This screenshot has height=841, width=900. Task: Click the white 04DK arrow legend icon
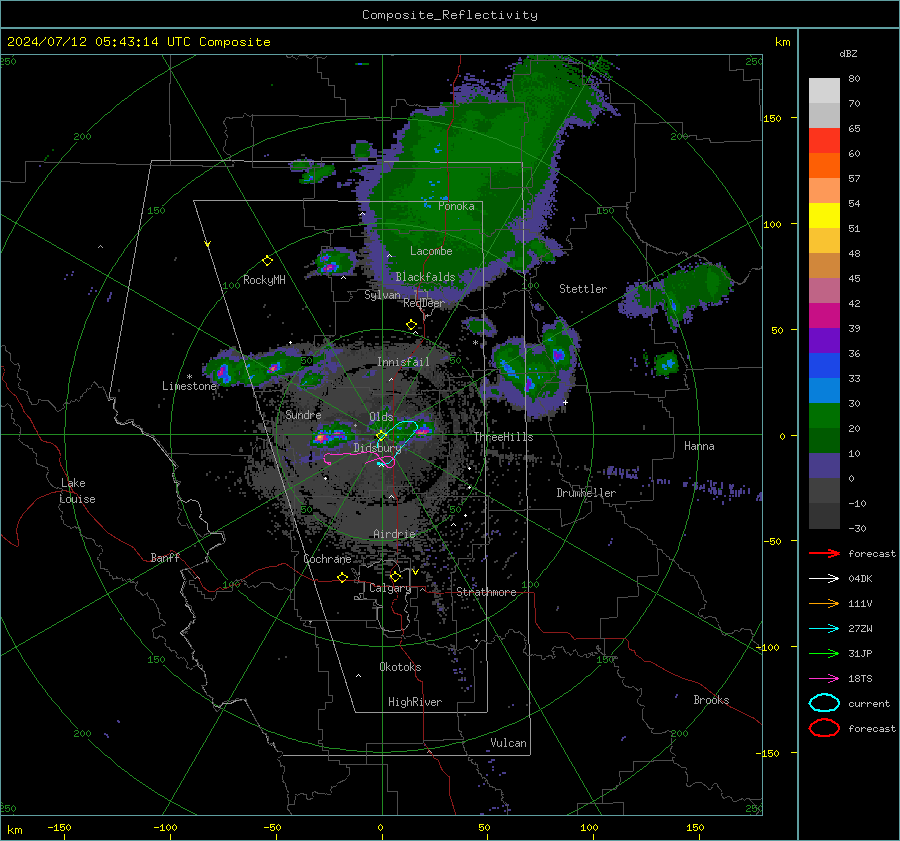point(824,579)
